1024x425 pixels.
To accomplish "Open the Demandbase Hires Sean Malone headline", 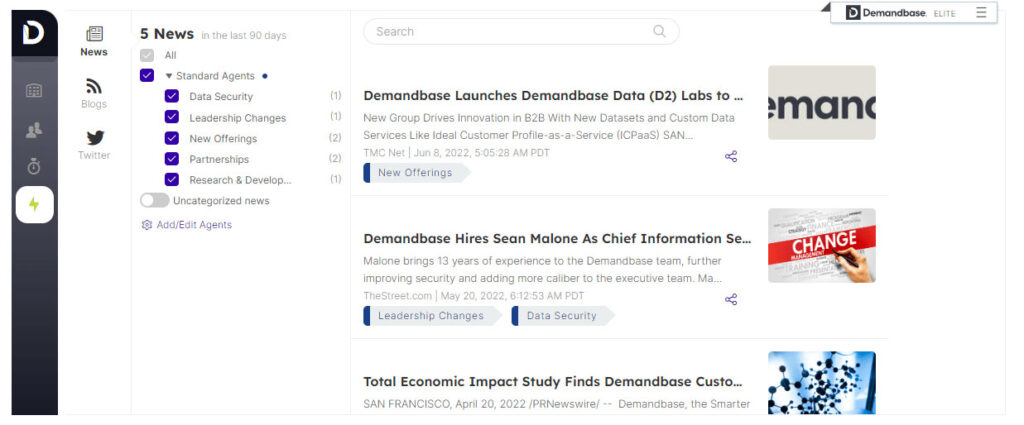I will (556, 239).
